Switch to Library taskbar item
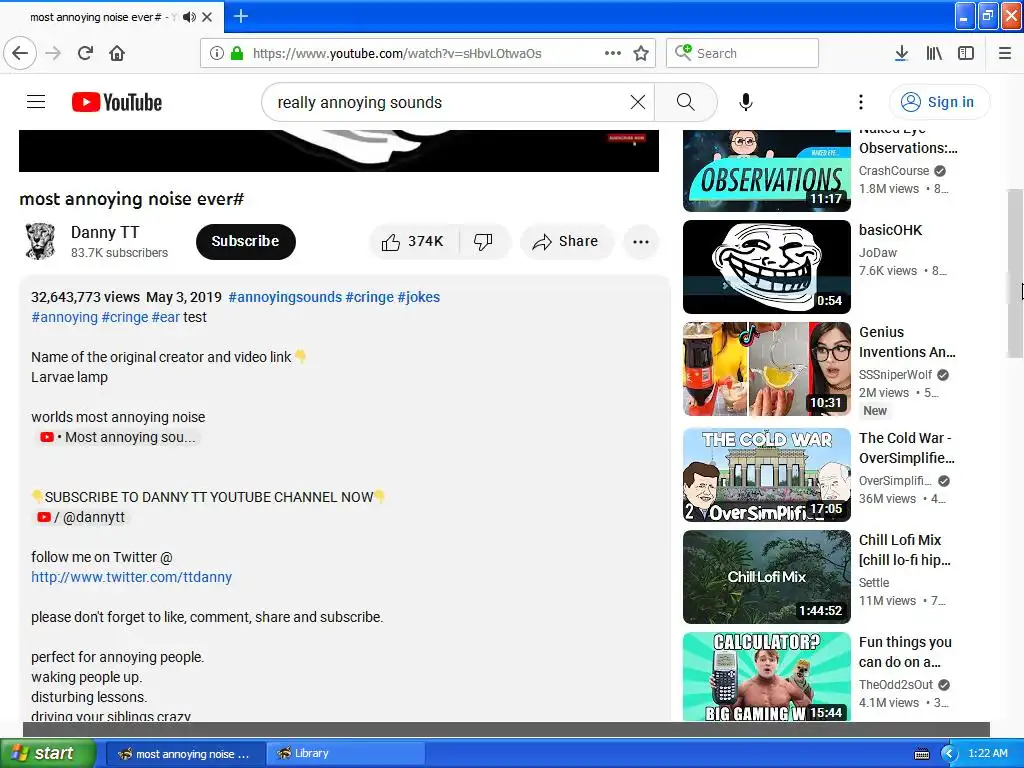This screenshot has height=768, width=1024. (345, 754)
